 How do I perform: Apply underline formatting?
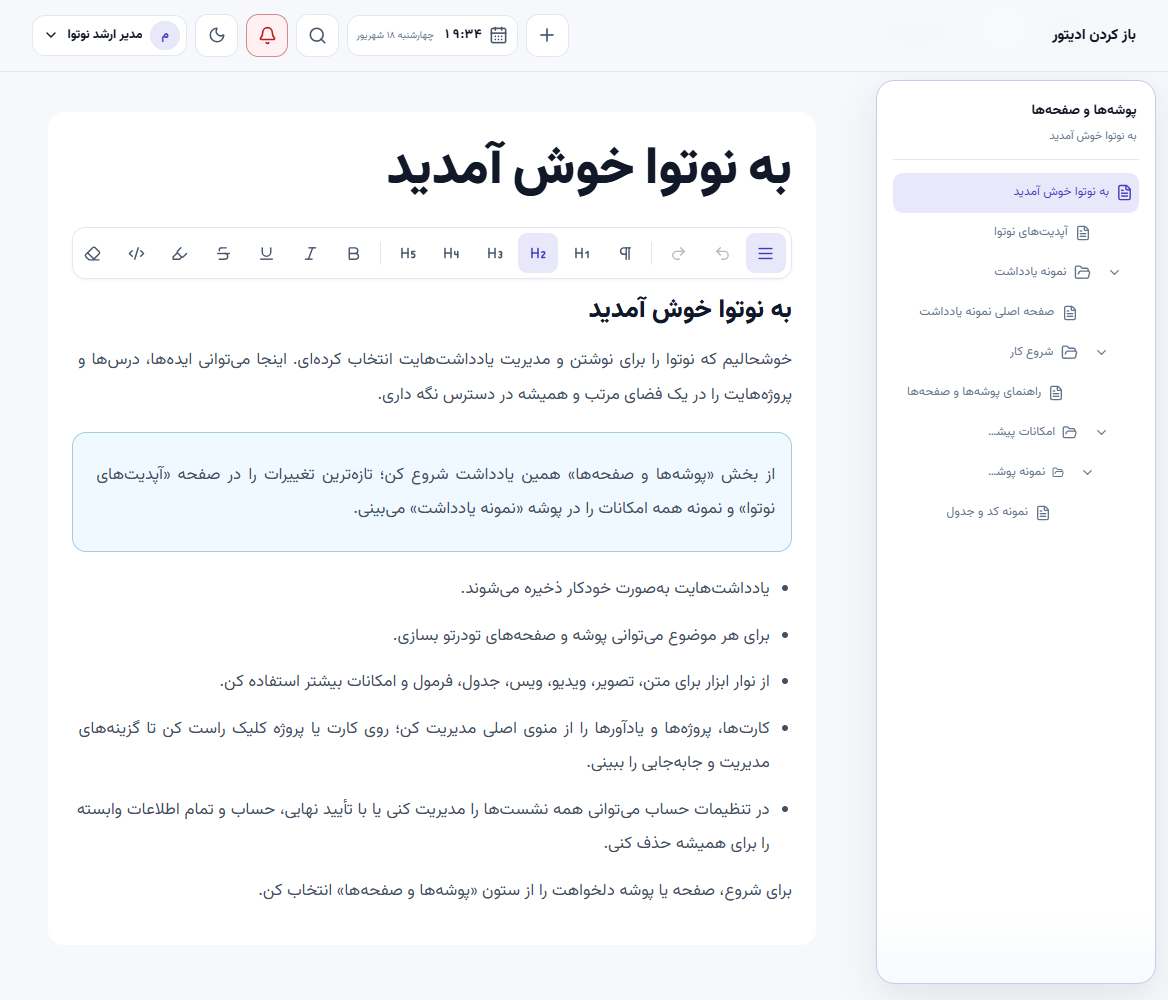click(x=267, y=253)
